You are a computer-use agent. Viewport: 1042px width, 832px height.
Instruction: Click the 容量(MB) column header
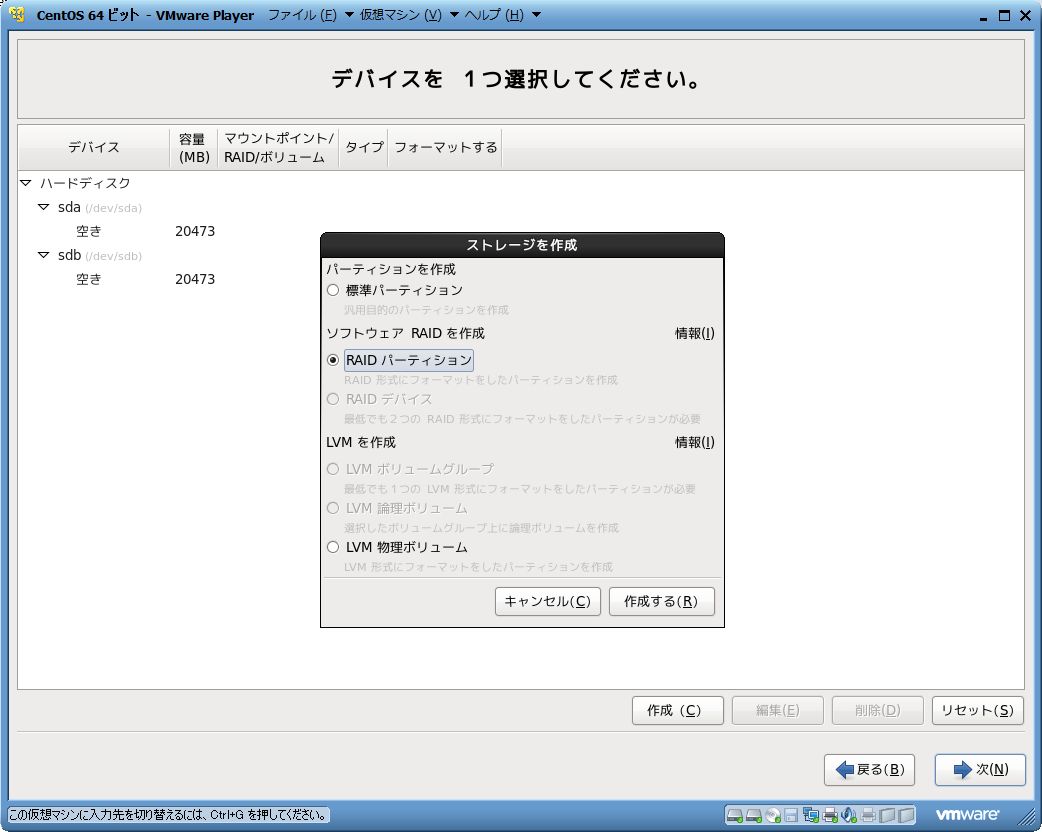pos(194,148)
